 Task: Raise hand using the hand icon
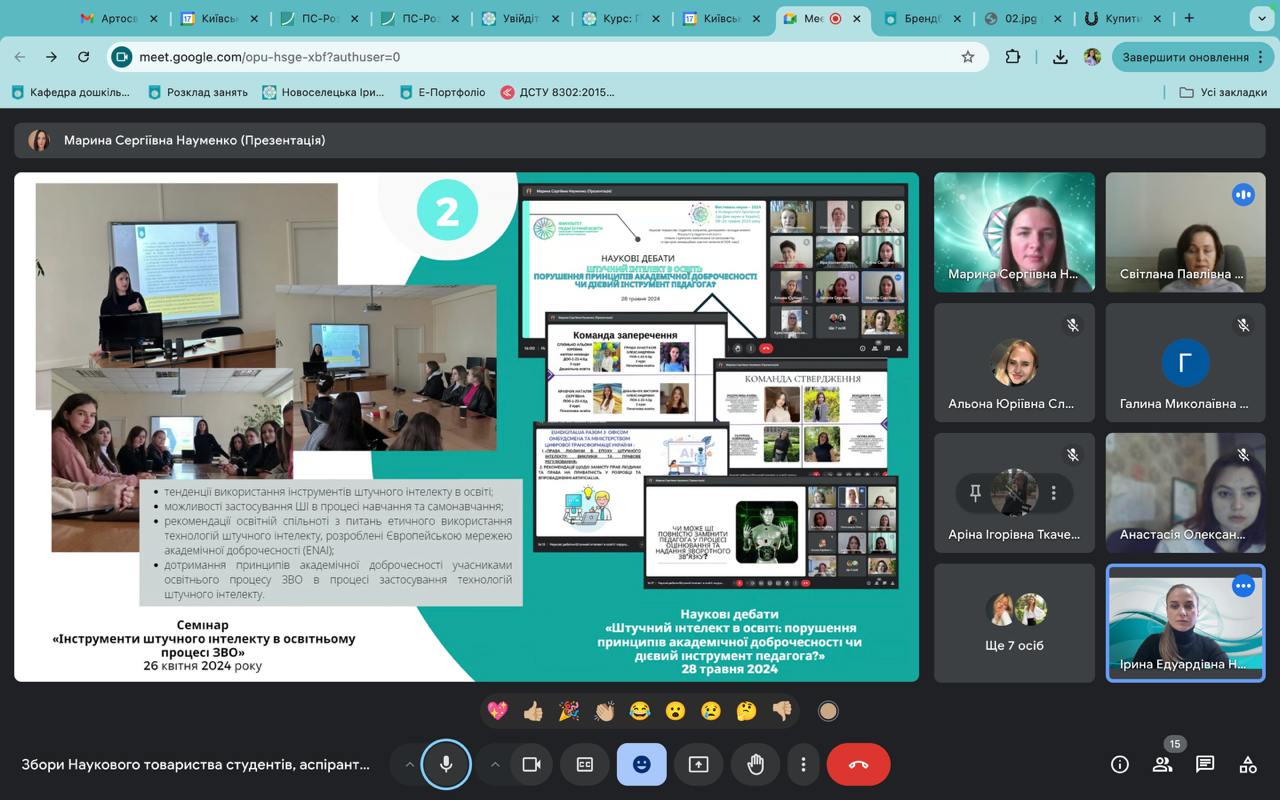[x=755, y=764]
